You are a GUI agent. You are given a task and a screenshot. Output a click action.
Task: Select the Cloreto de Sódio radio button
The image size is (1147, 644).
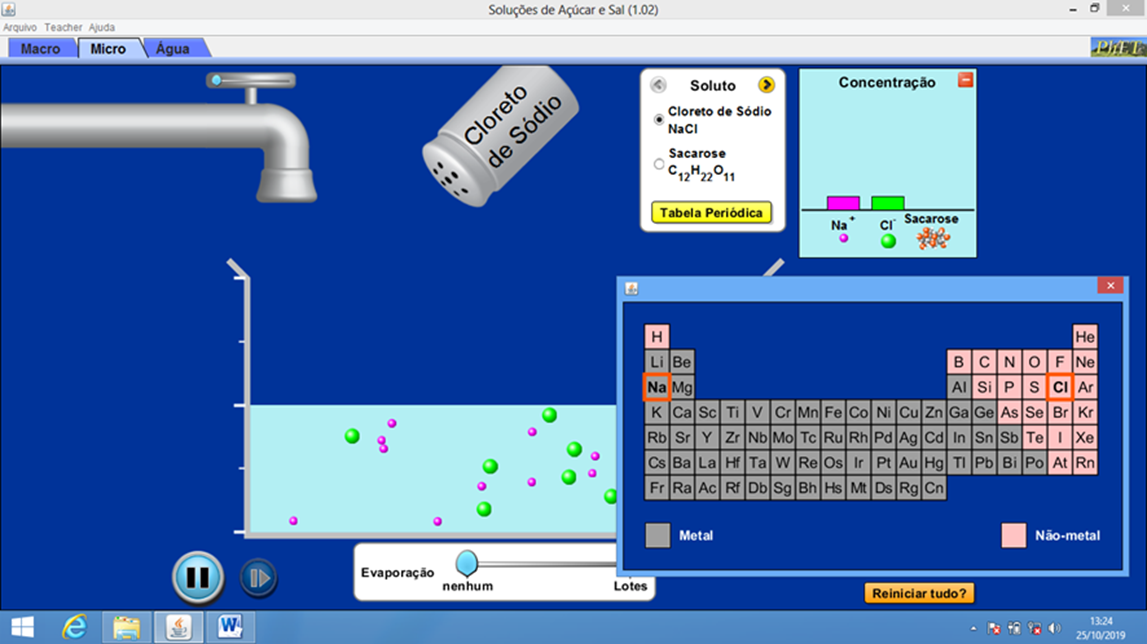pos(659,120)
